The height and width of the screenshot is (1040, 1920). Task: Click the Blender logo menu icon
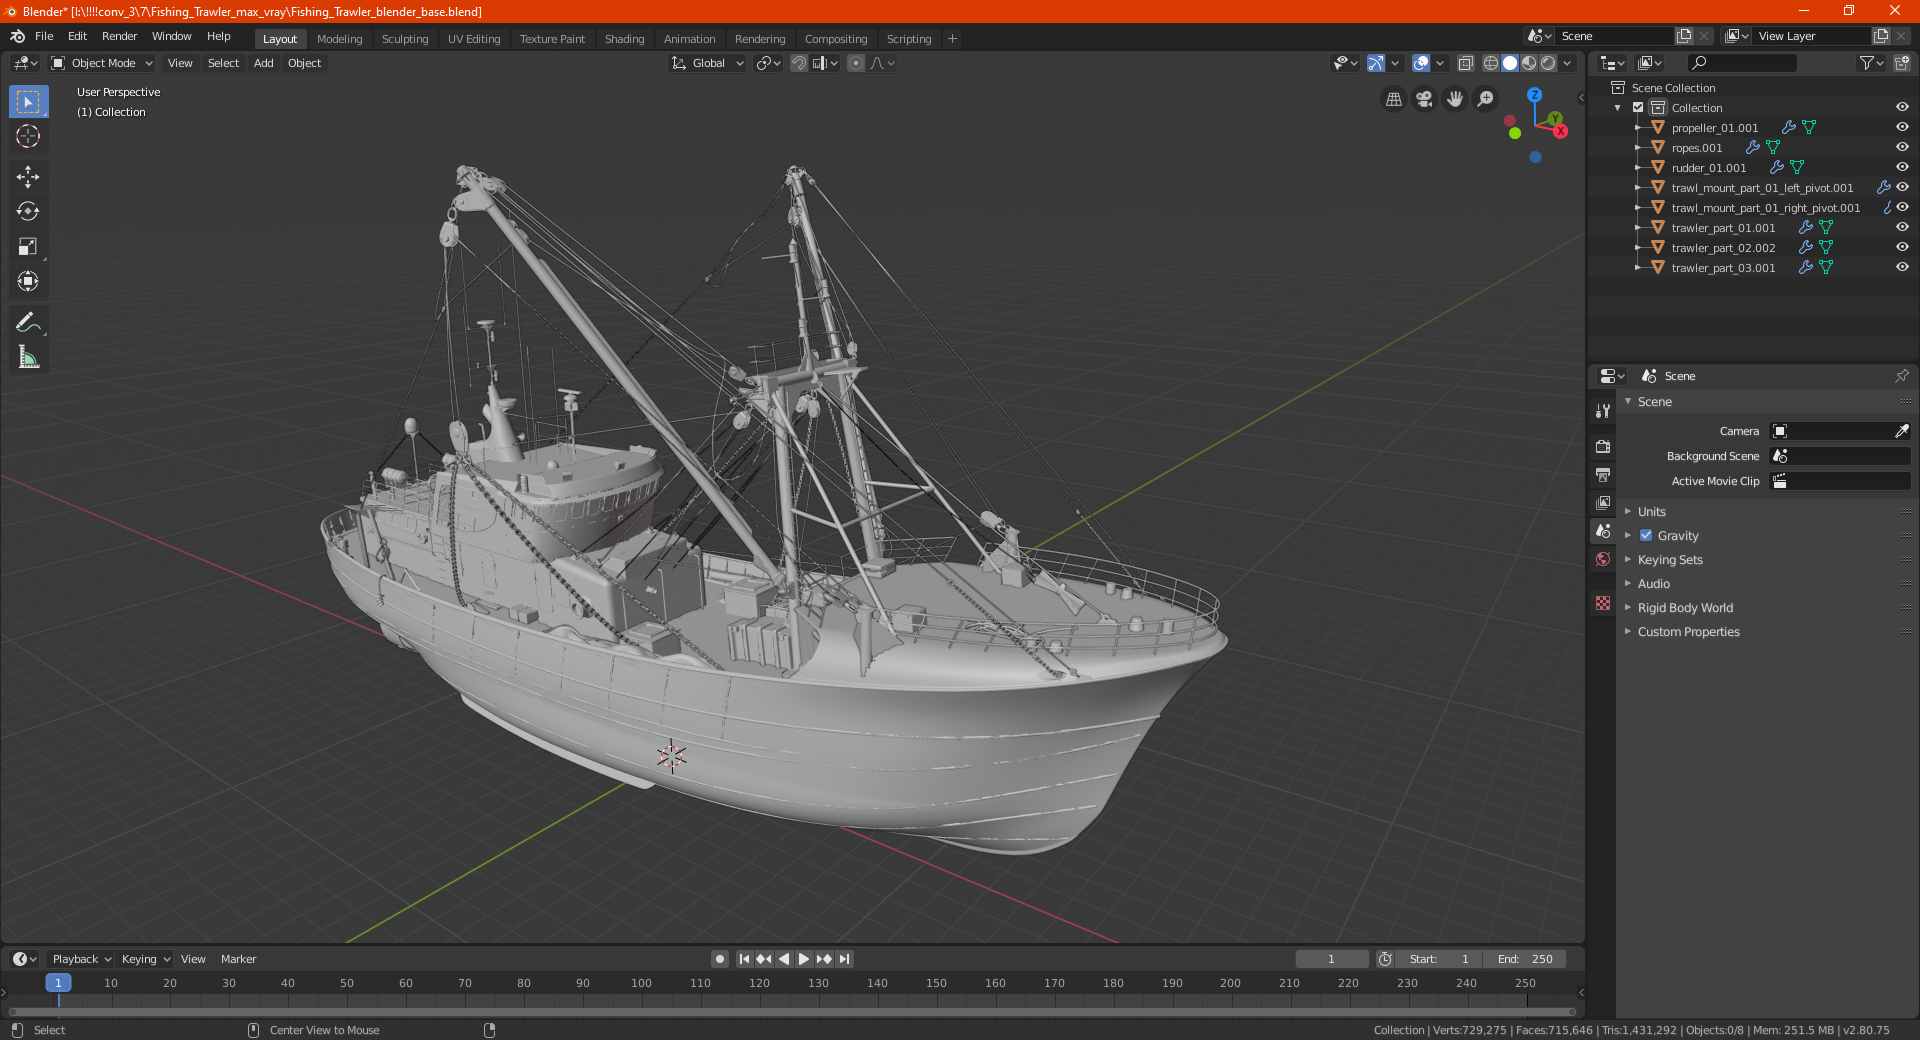[x=17, y=36]
